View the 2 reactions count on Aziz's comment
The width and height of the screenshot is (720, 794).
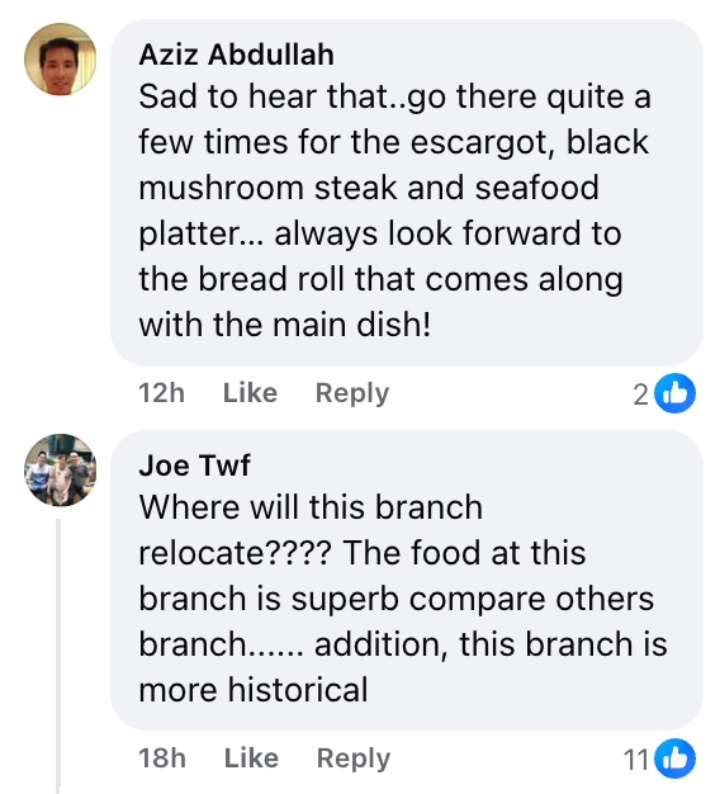click(641, 394)
